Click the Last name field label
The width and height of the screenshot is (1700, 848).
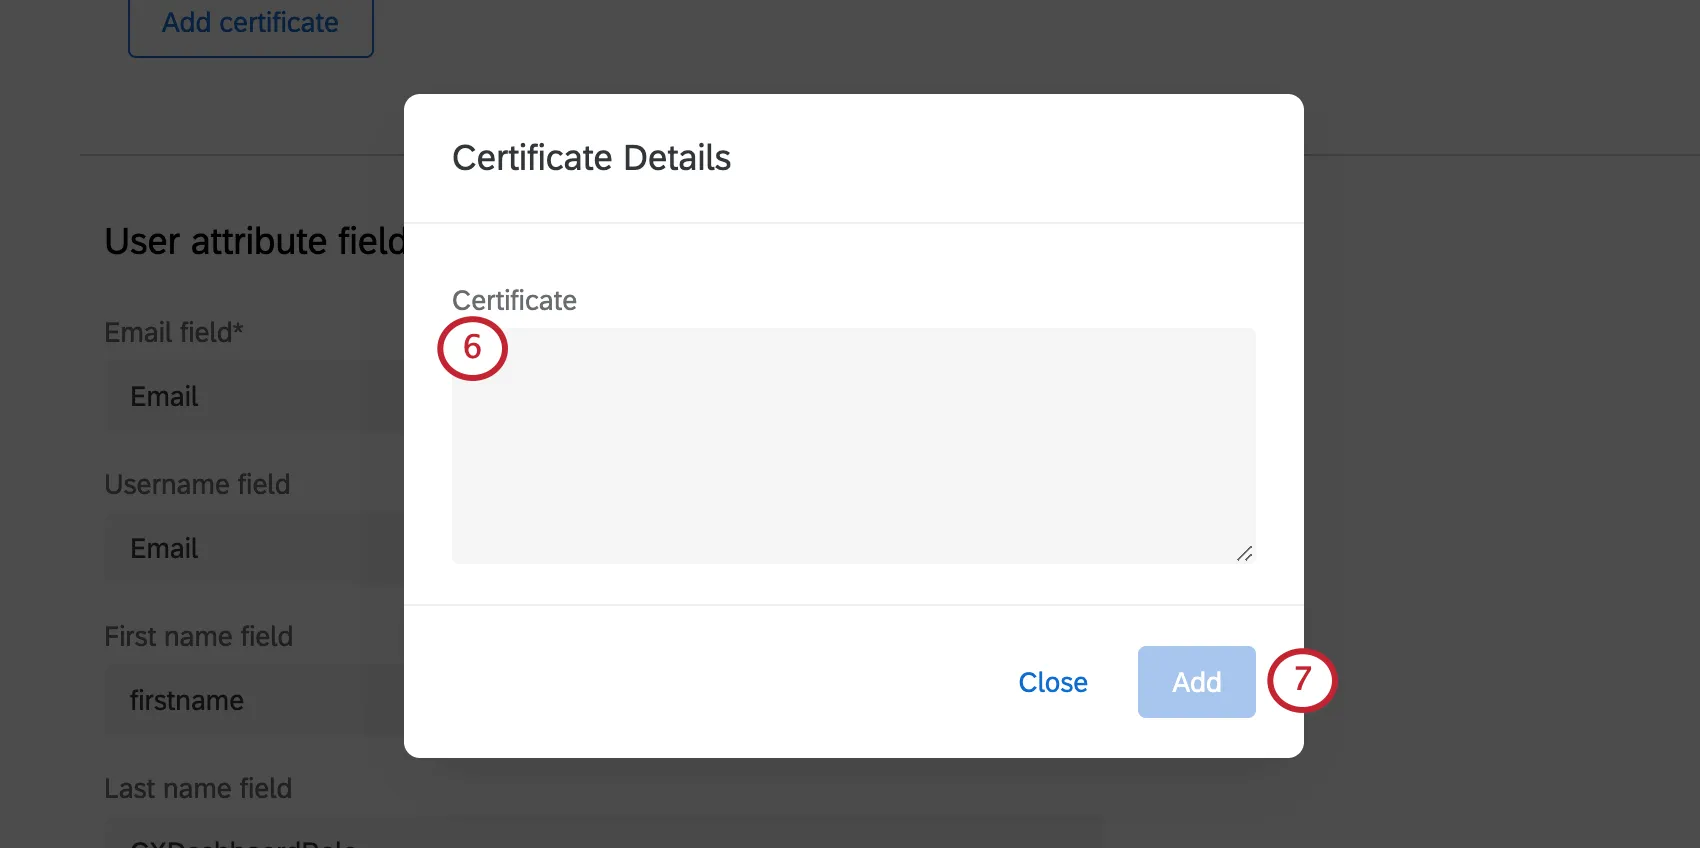click(x=198, y=788)
